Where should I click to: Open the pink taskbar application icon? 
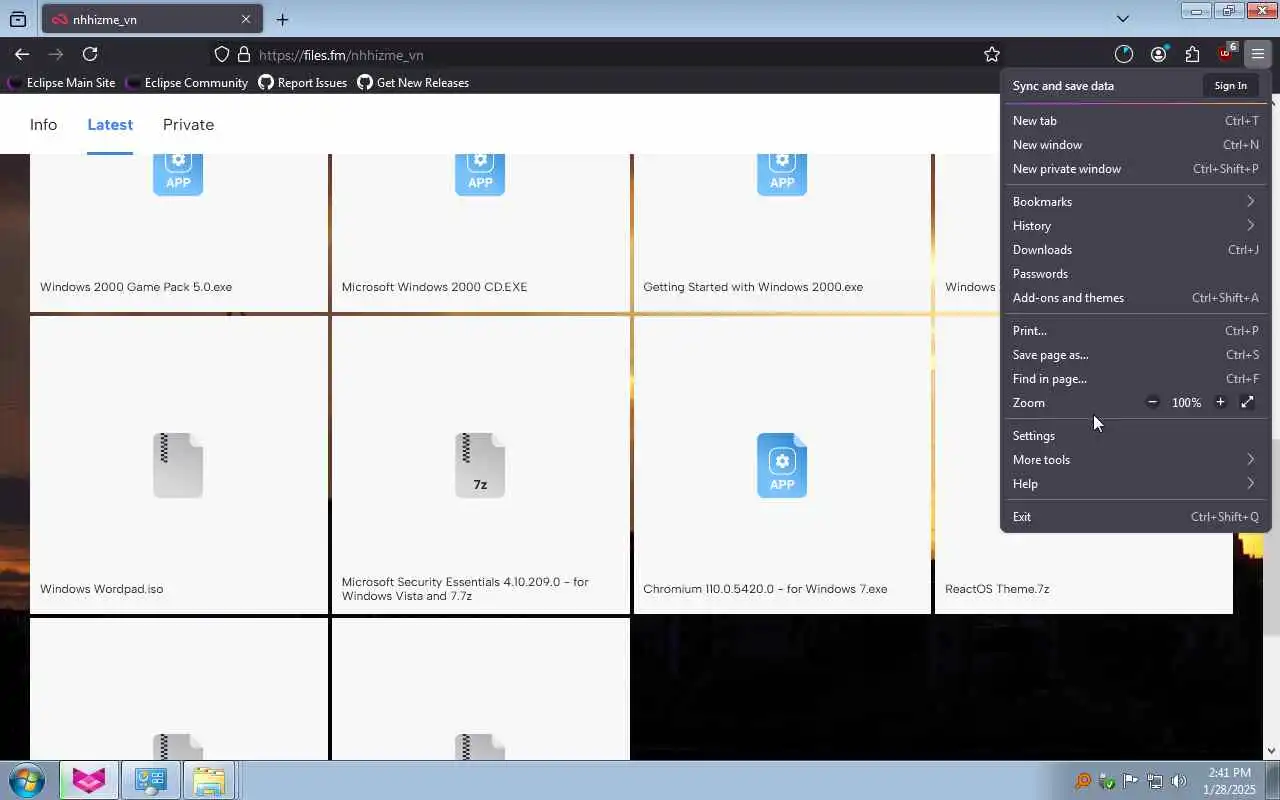88,780
